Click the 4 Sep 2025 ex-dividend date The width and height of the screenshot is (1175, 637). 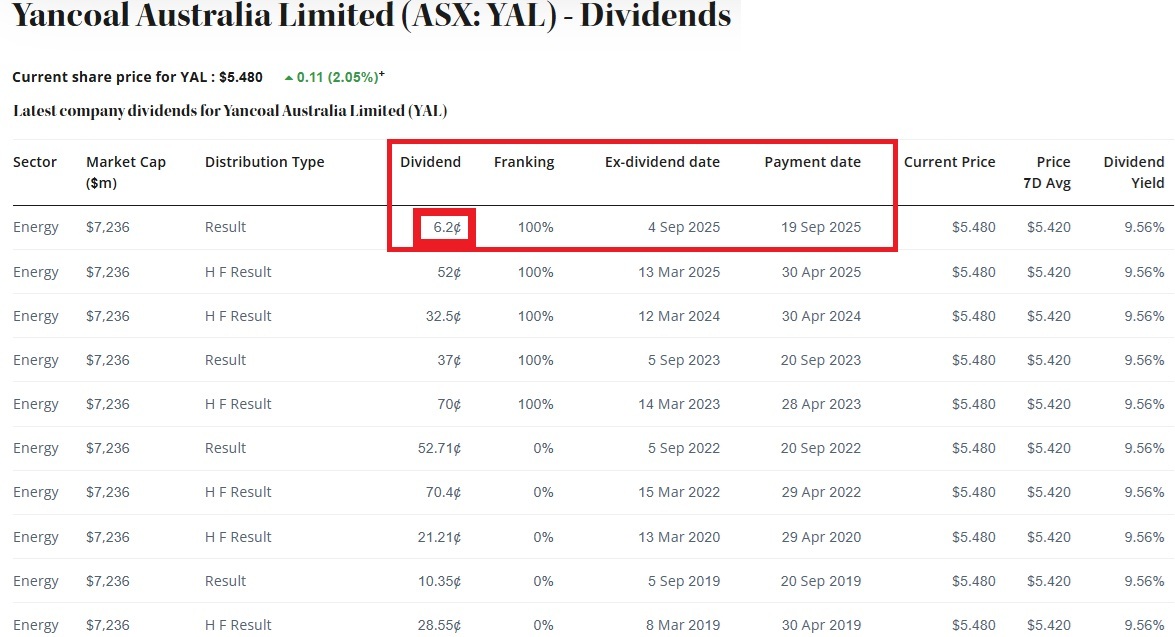coord(683,227)
